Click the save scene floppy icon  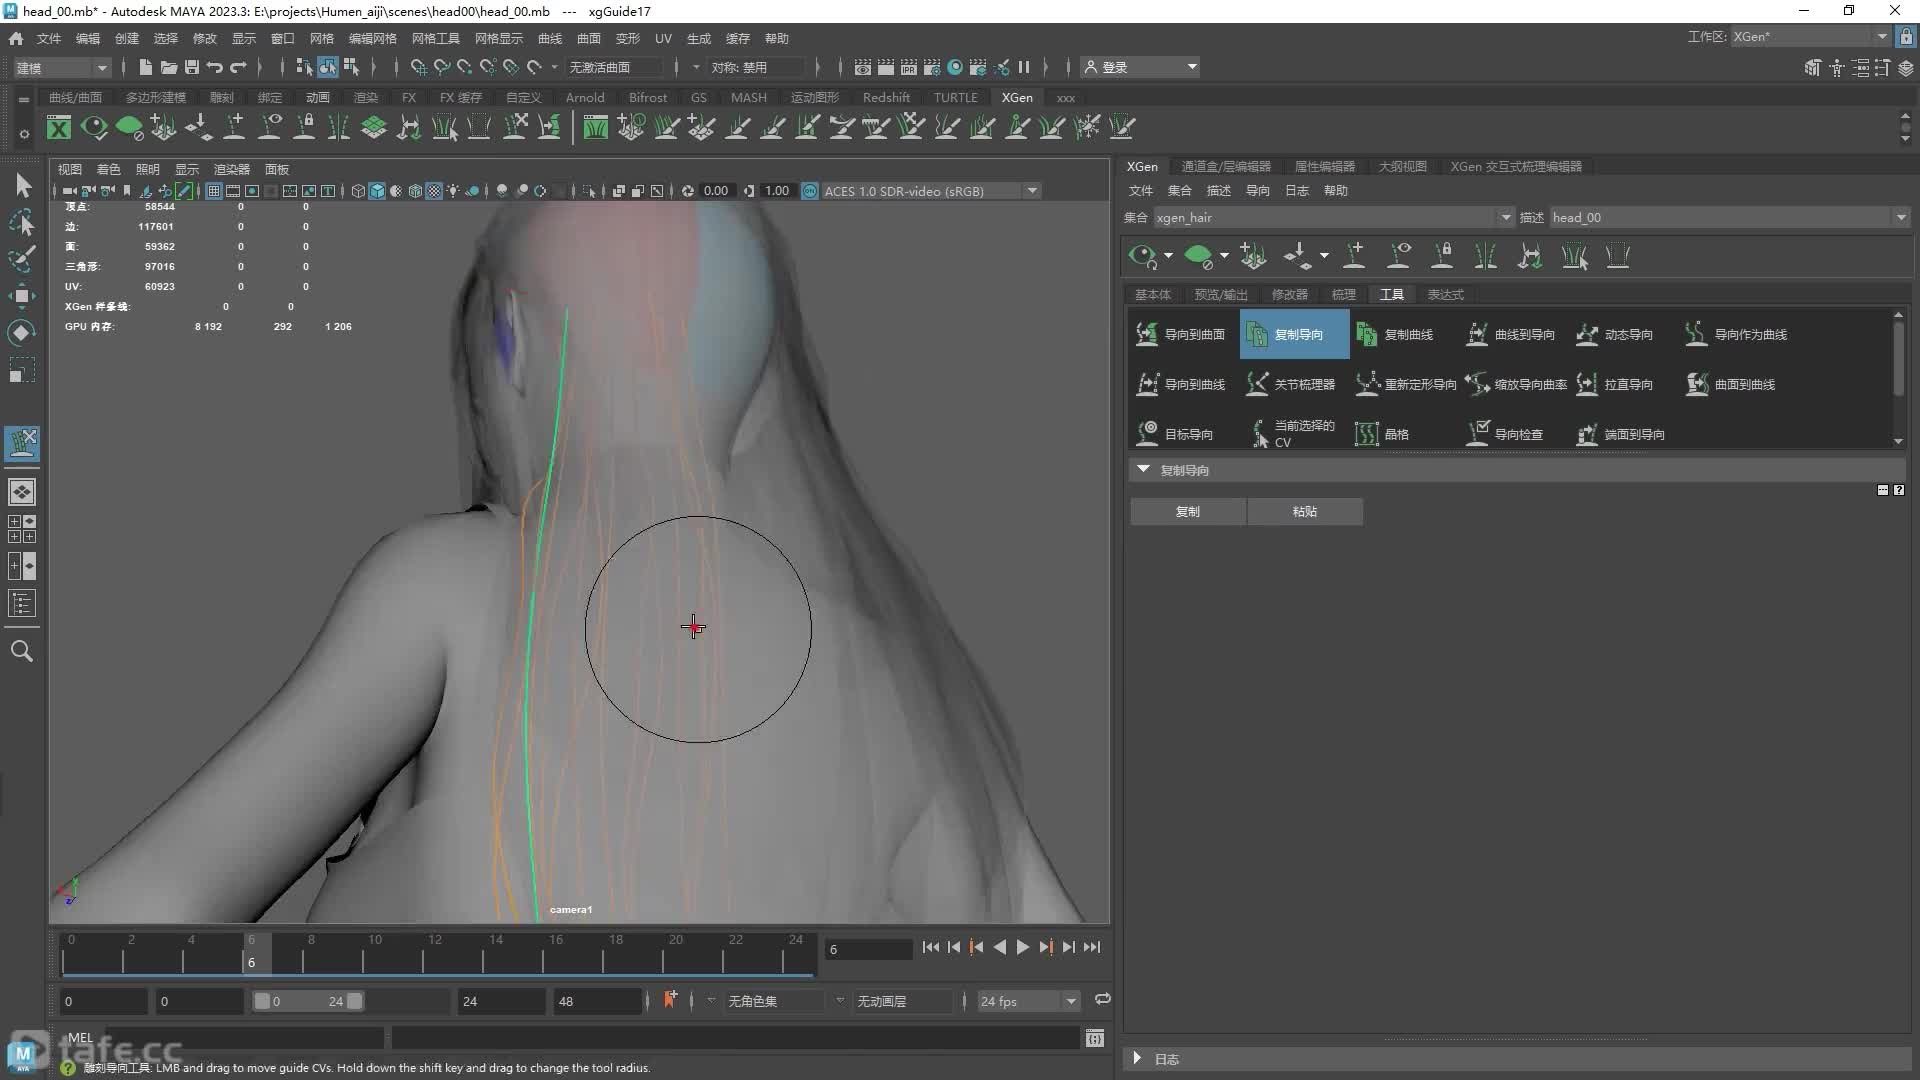pos(192,67)
